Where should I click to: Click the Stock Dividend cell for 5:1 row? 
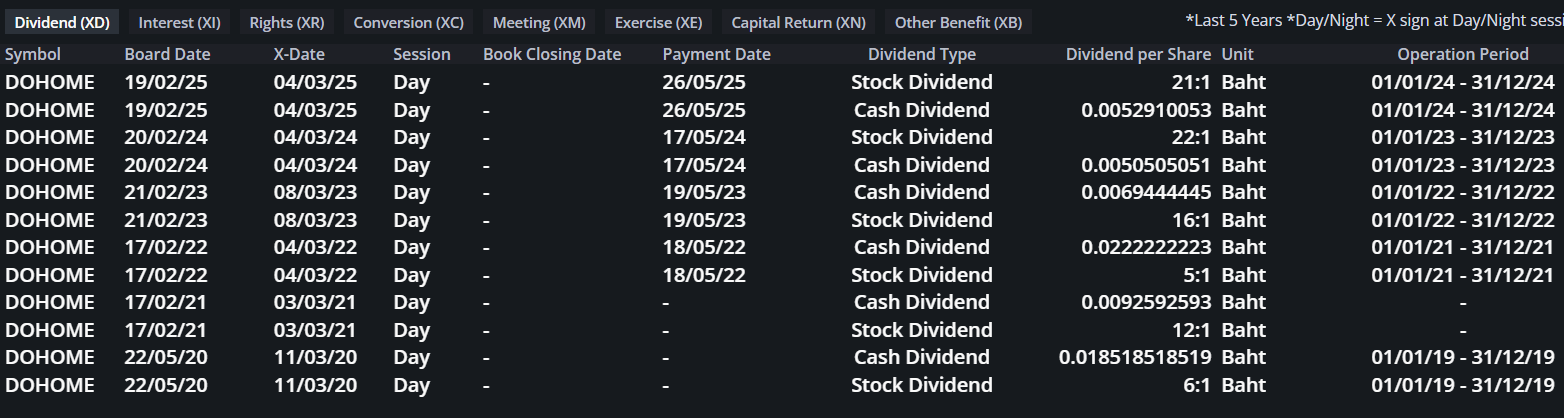pos(922,275)
